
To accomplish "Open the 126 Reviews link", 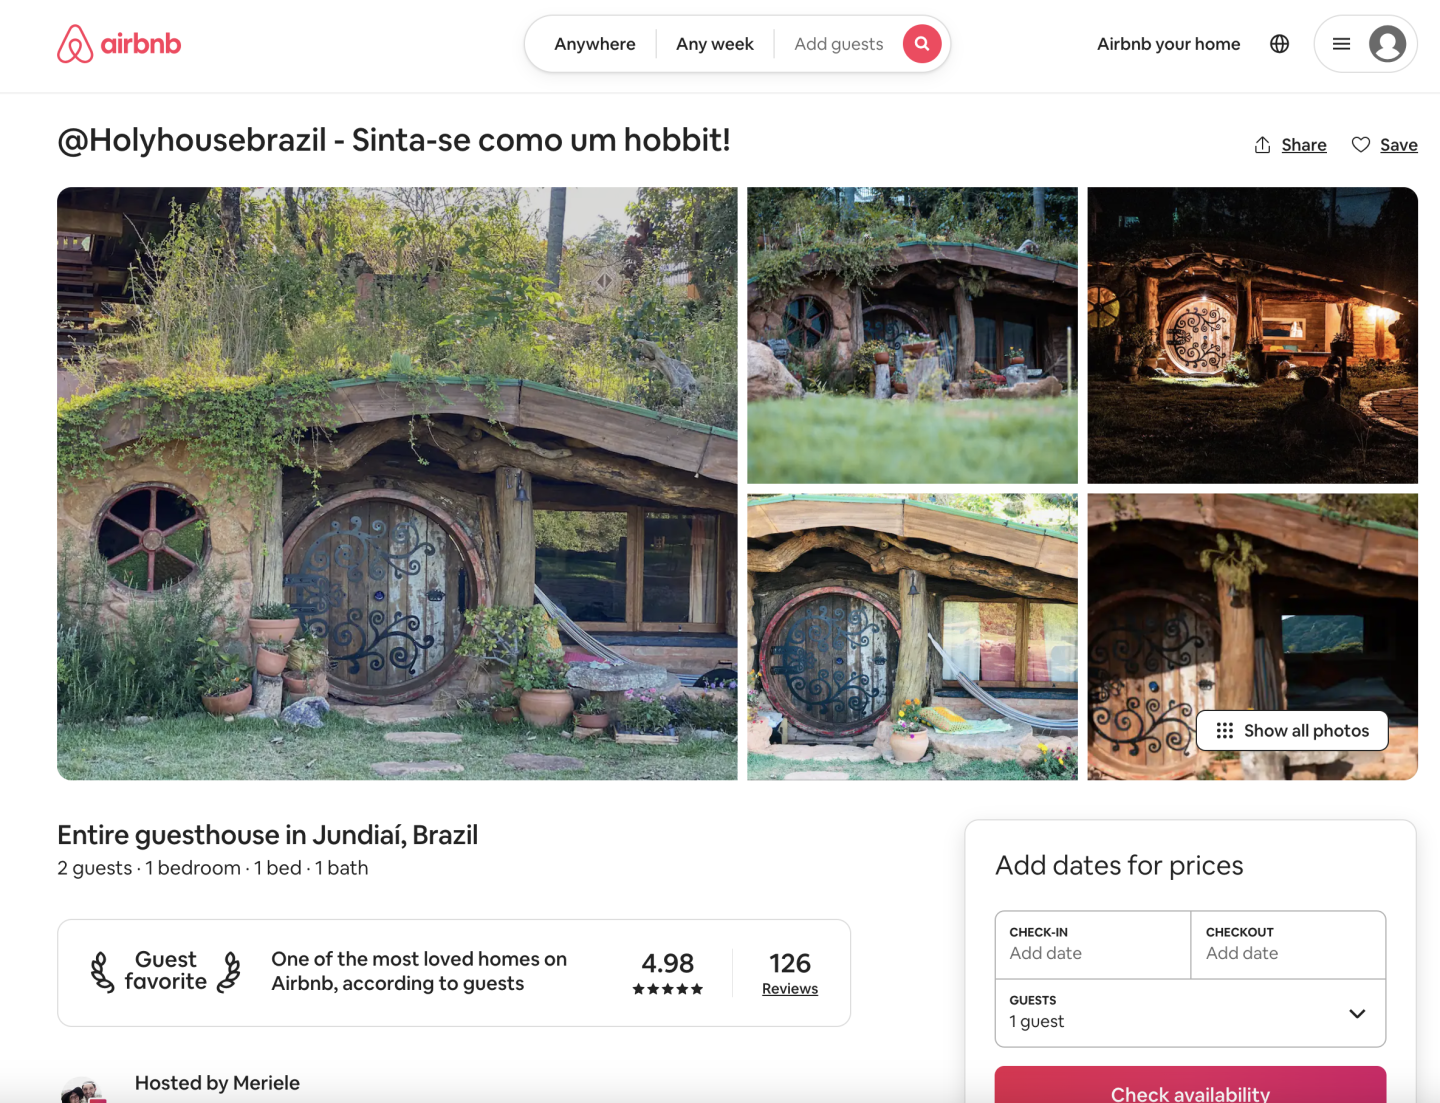I will click(790, 973).
